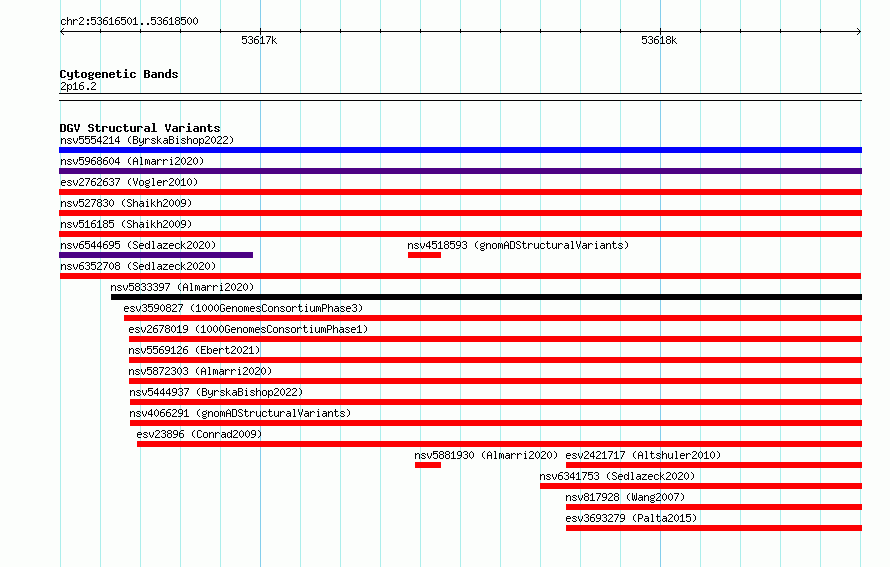Open esv2421717 (Altshuler2010) label
890x567 pixels.
tap(643, 455)
